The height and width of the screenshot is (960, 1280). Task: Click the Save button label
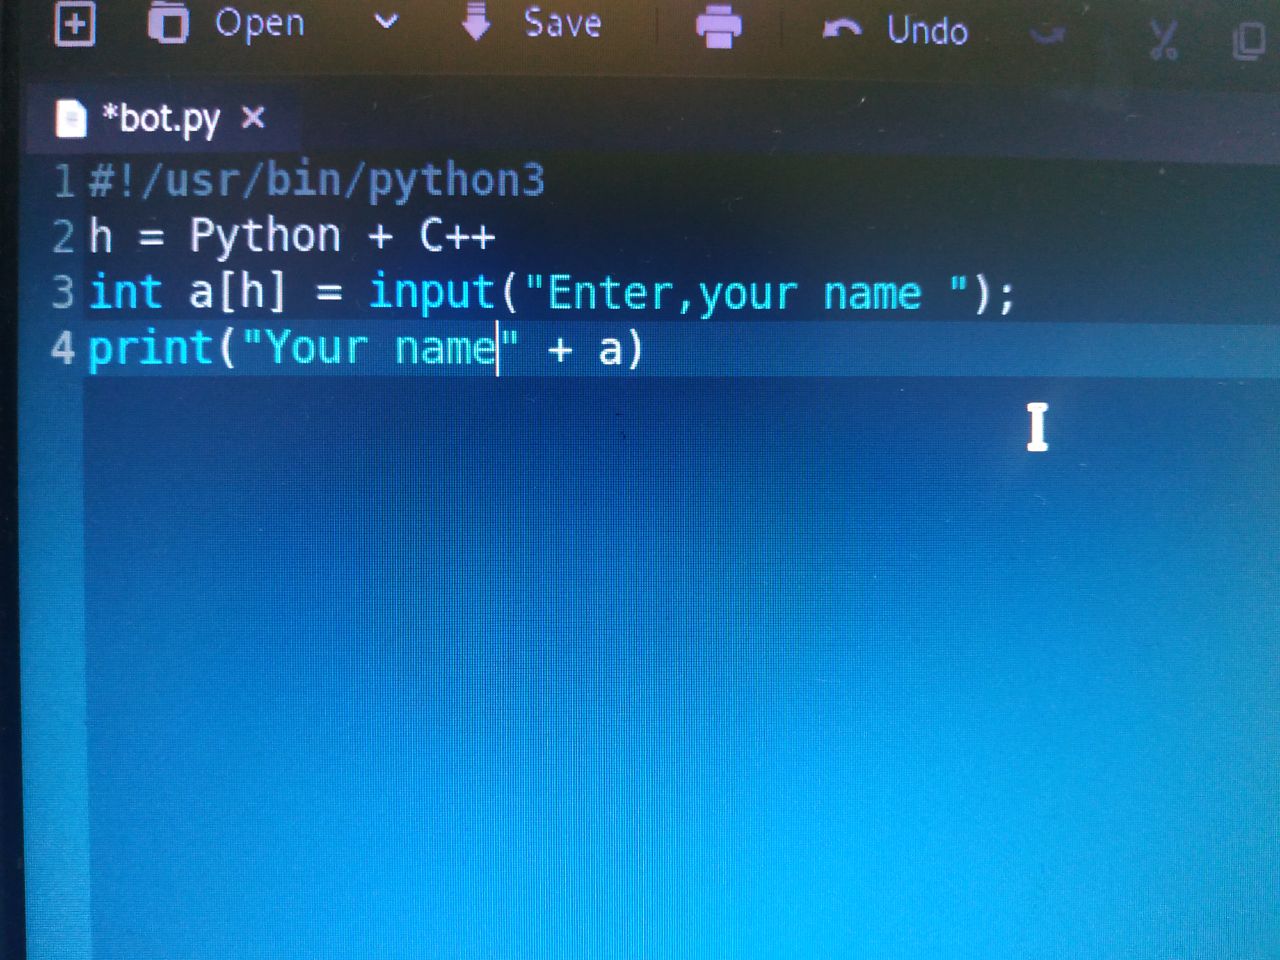pyautogui.click(x=563, y=22)
